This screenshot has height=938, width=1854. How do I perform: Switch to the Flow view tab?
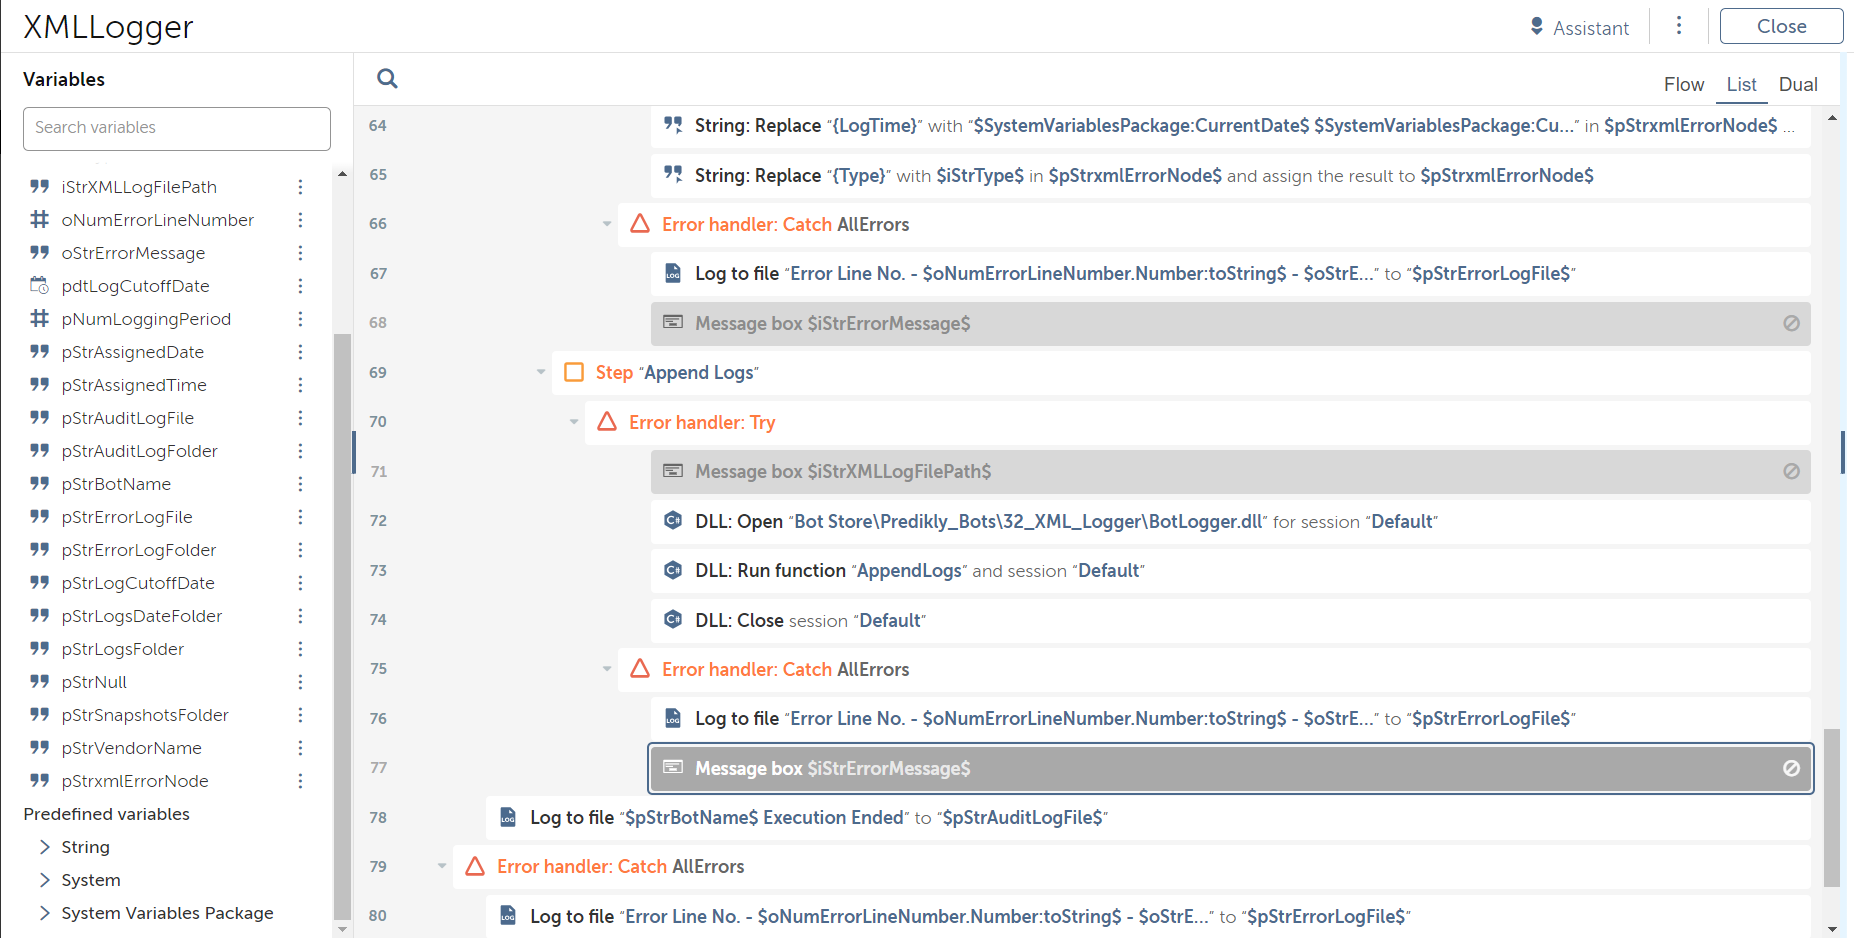pos(1683,85)
